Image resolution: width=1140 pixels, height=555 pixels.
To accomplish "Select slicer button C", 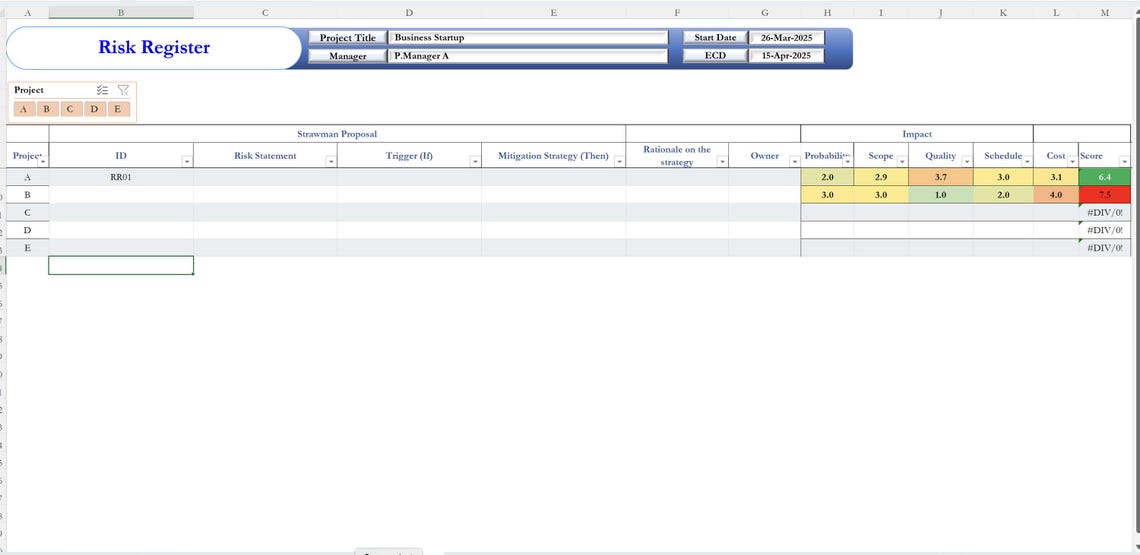I will point(71,109).
